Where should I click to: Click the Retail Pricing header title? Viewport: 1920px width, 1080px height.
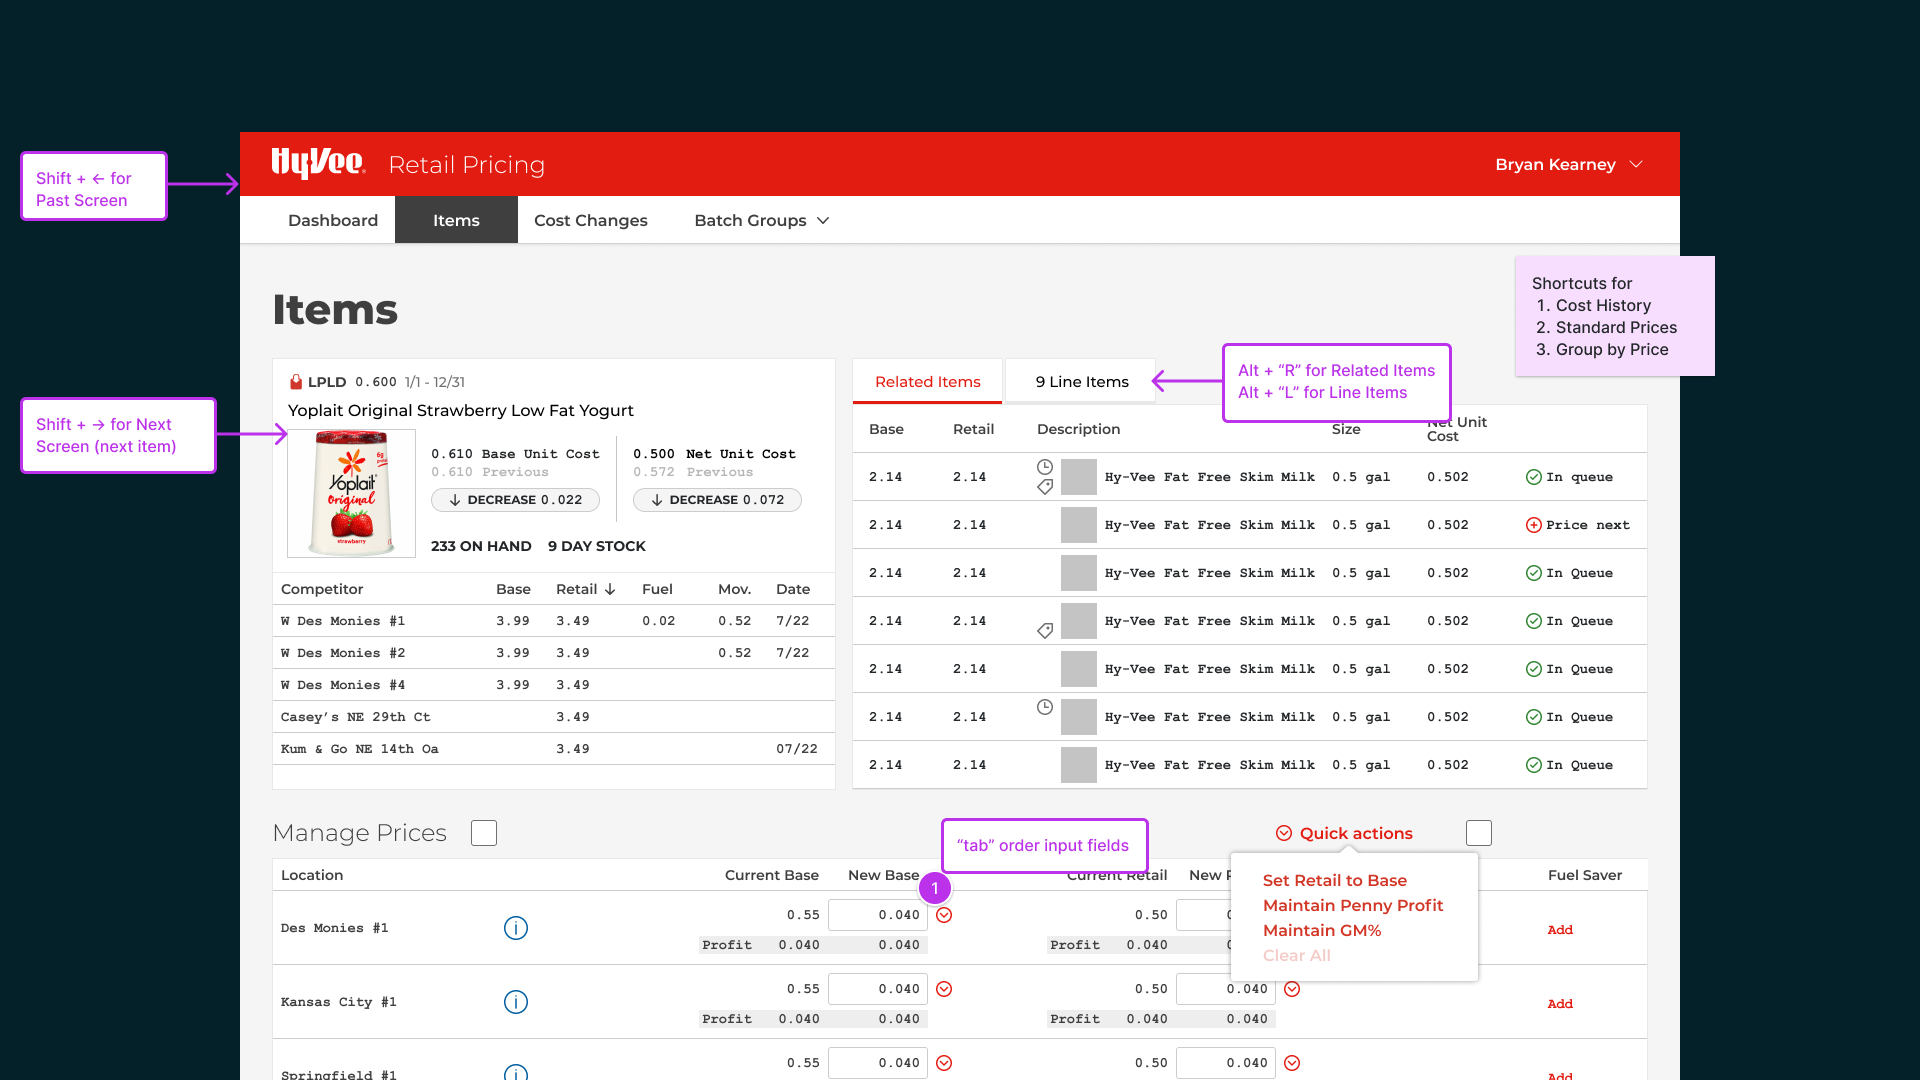point(467,165)
